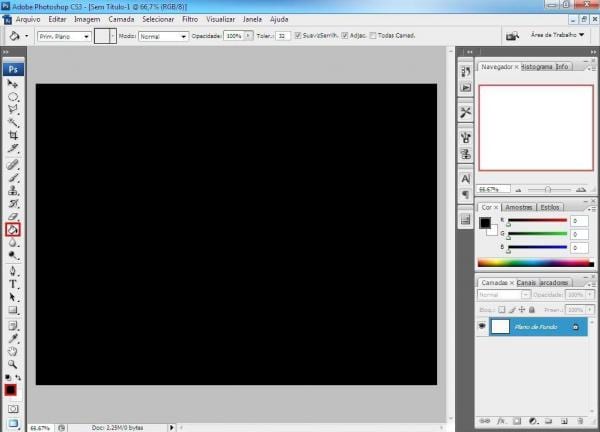Select the Slice tool
600x432 pixels.
click(13, 148)
